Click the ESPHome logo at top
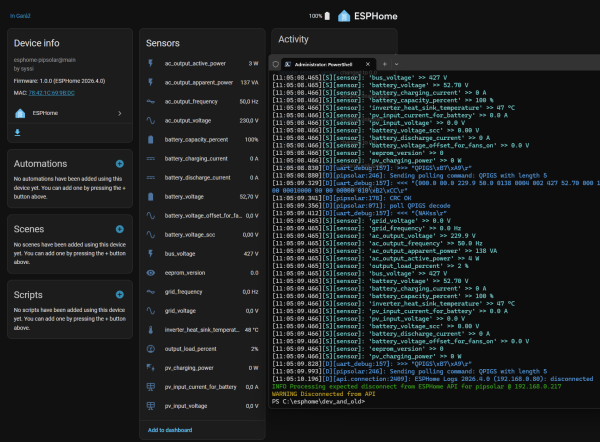This screenshot has width=600, height=442. pos(345,16)
